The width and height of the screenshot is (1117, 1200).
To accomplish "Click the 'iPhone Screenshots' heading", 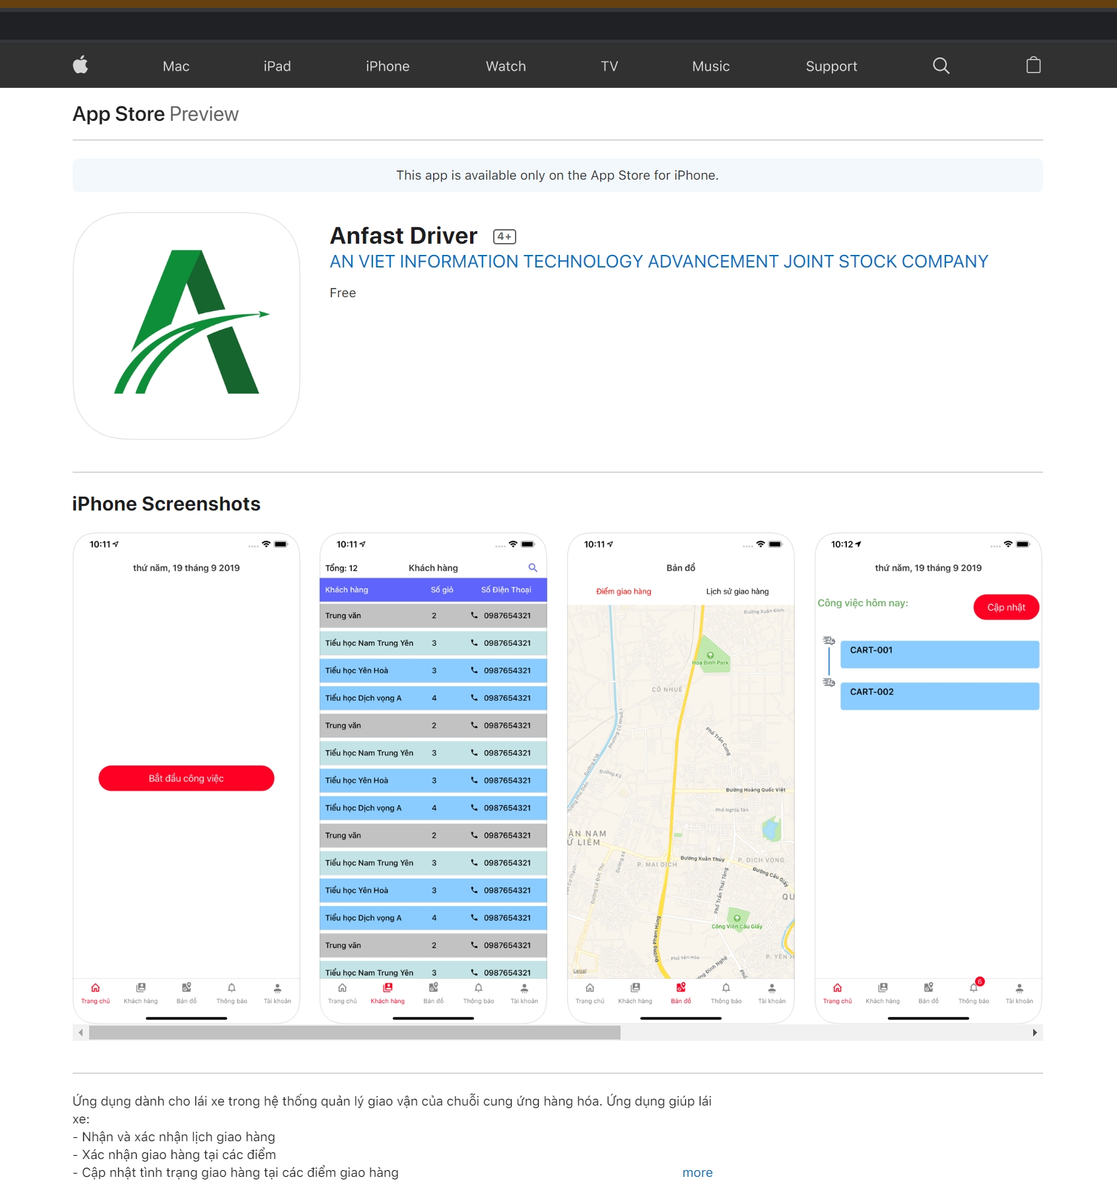I will pos(166,504).
